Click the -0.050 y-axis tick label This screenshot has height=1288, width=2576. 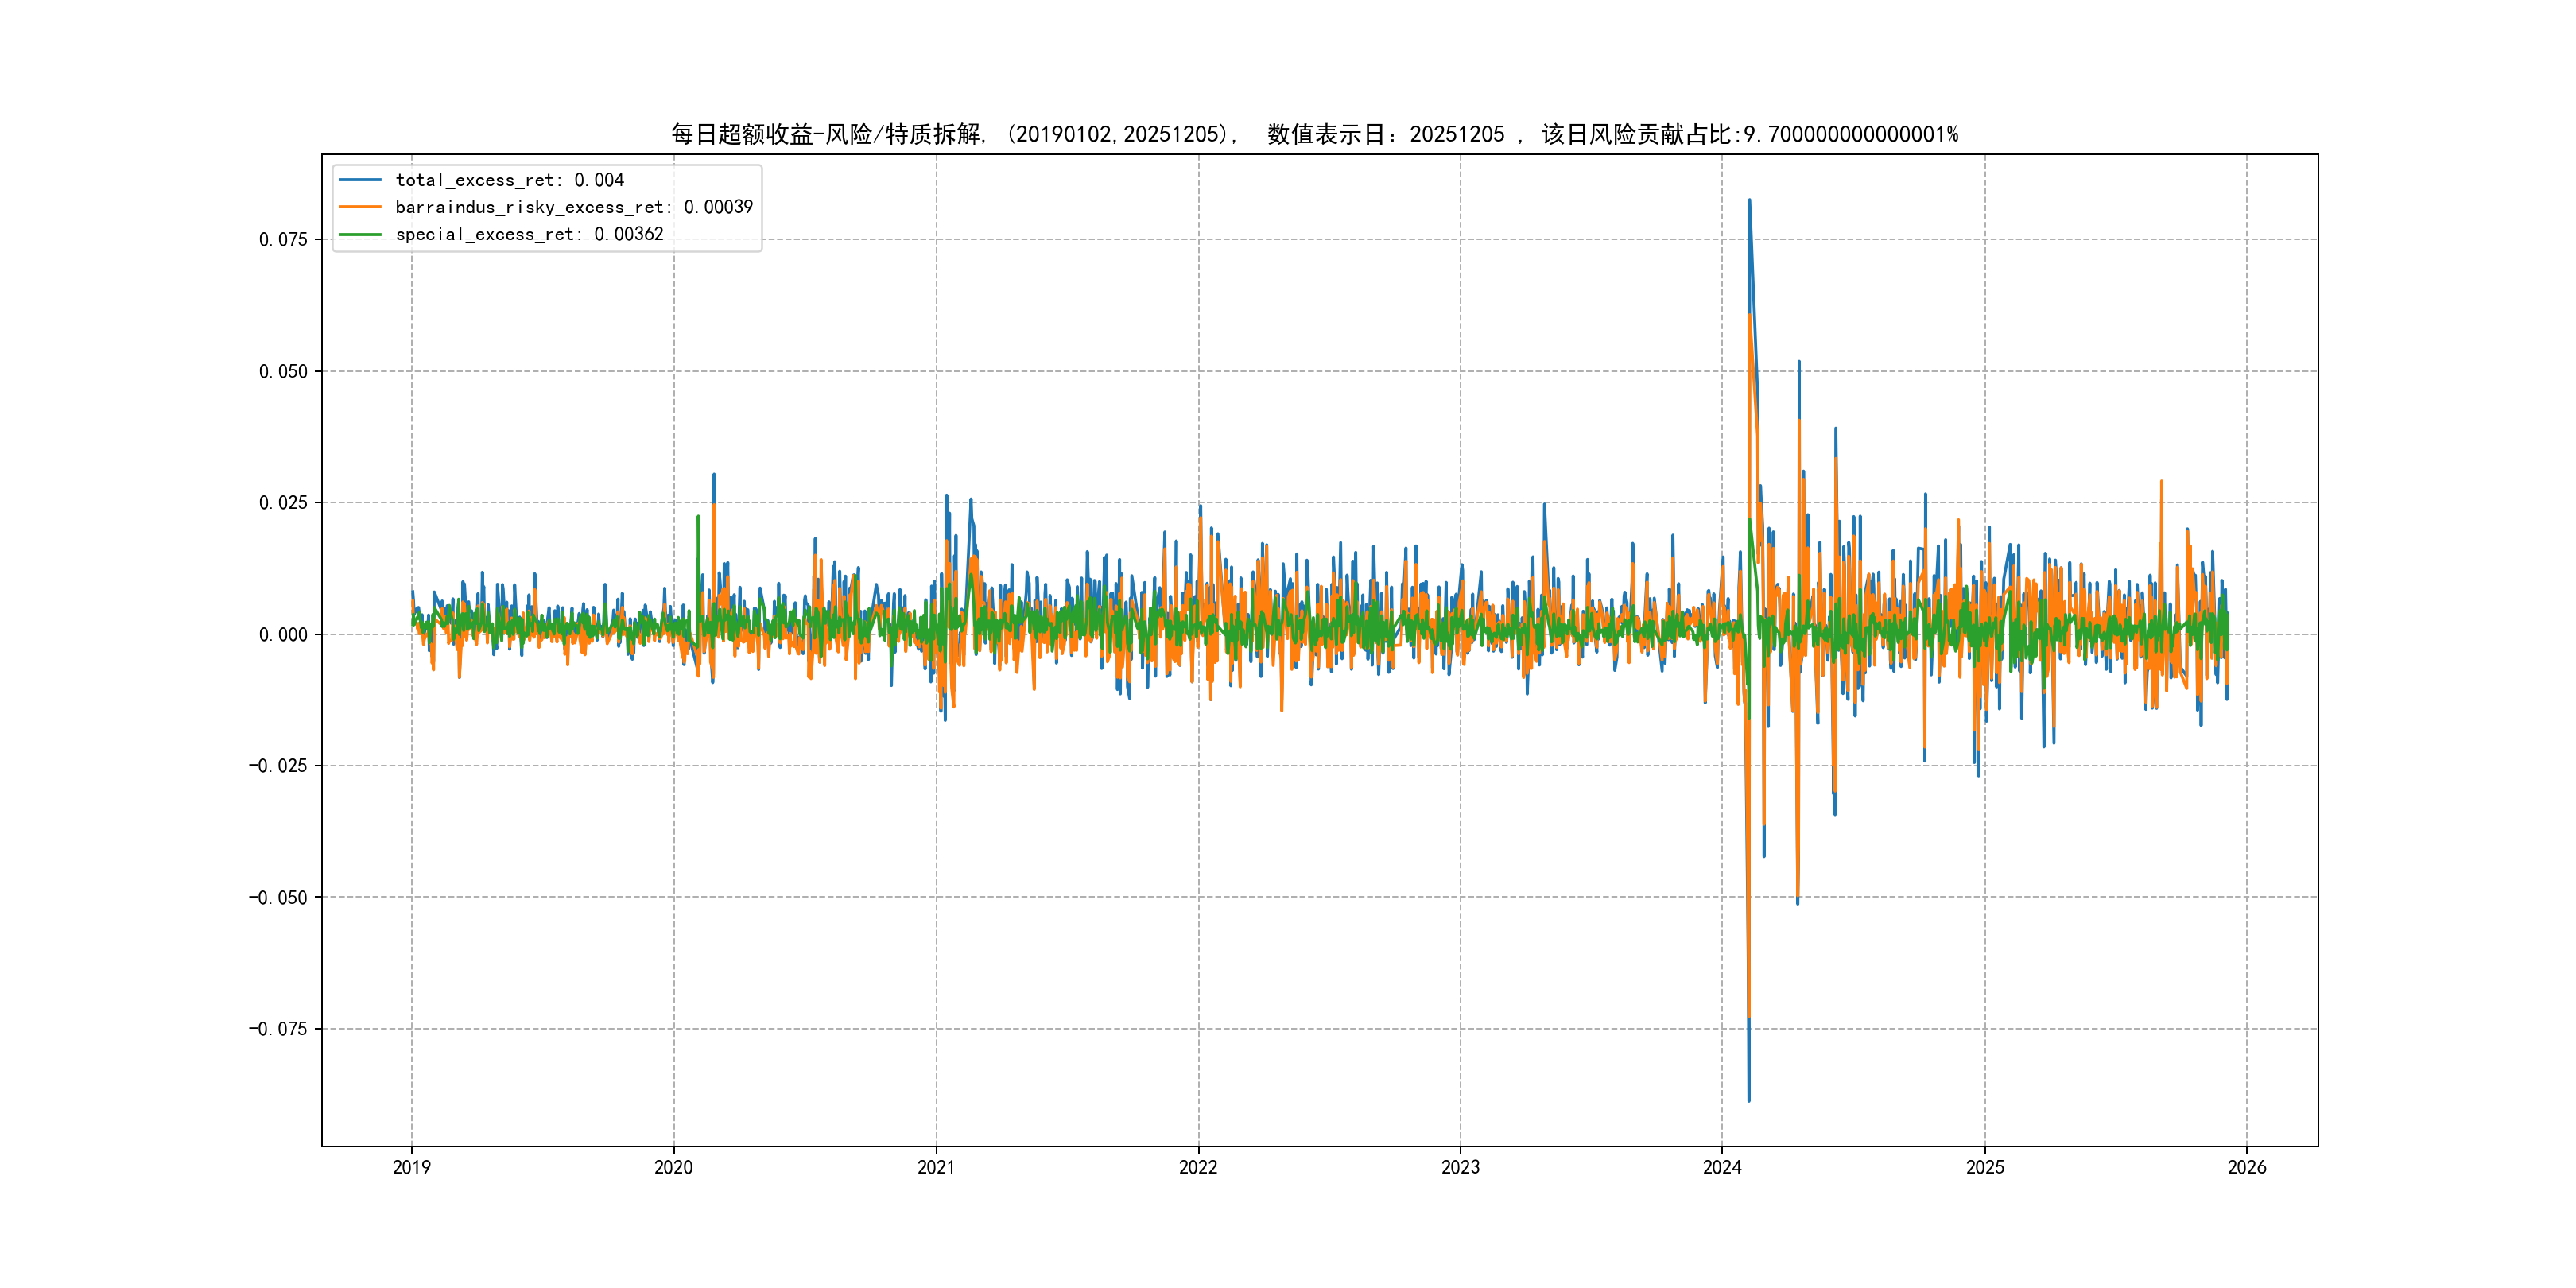(278, 897)
